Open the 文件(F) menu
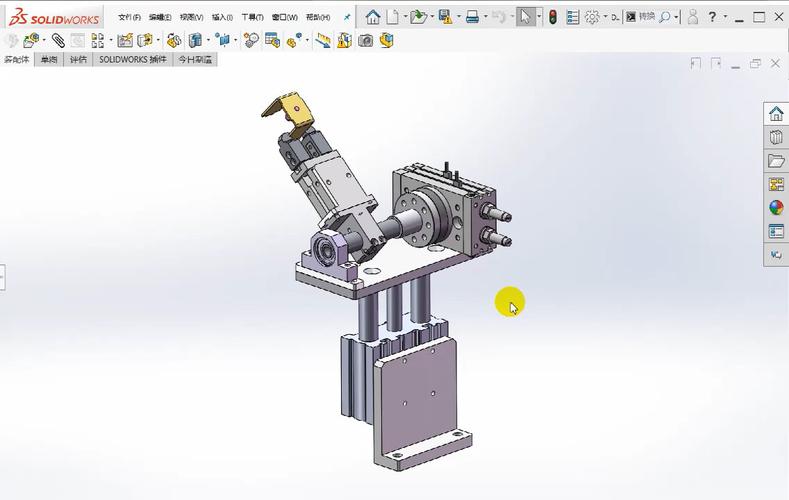This screenshot has width=789, height=500. click(x=130, y=17)
